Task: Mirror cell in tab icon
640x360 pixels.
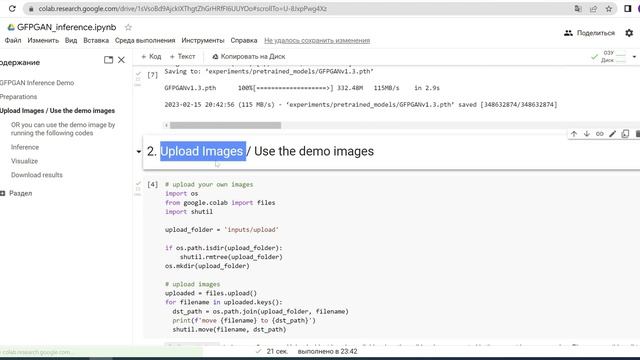Action: click(625, 134)
